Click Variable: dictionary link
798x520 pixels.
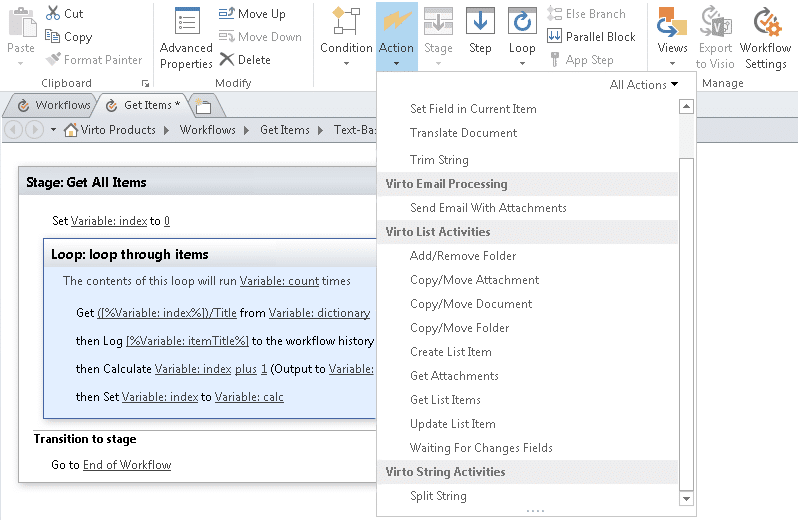[x=320, y=313]
